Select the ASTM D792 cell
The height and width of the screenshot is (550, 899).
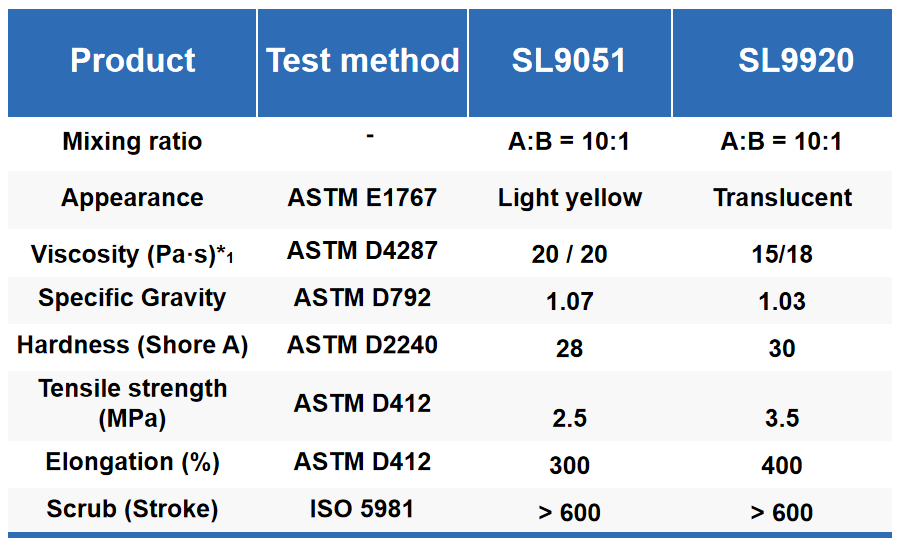362,298
